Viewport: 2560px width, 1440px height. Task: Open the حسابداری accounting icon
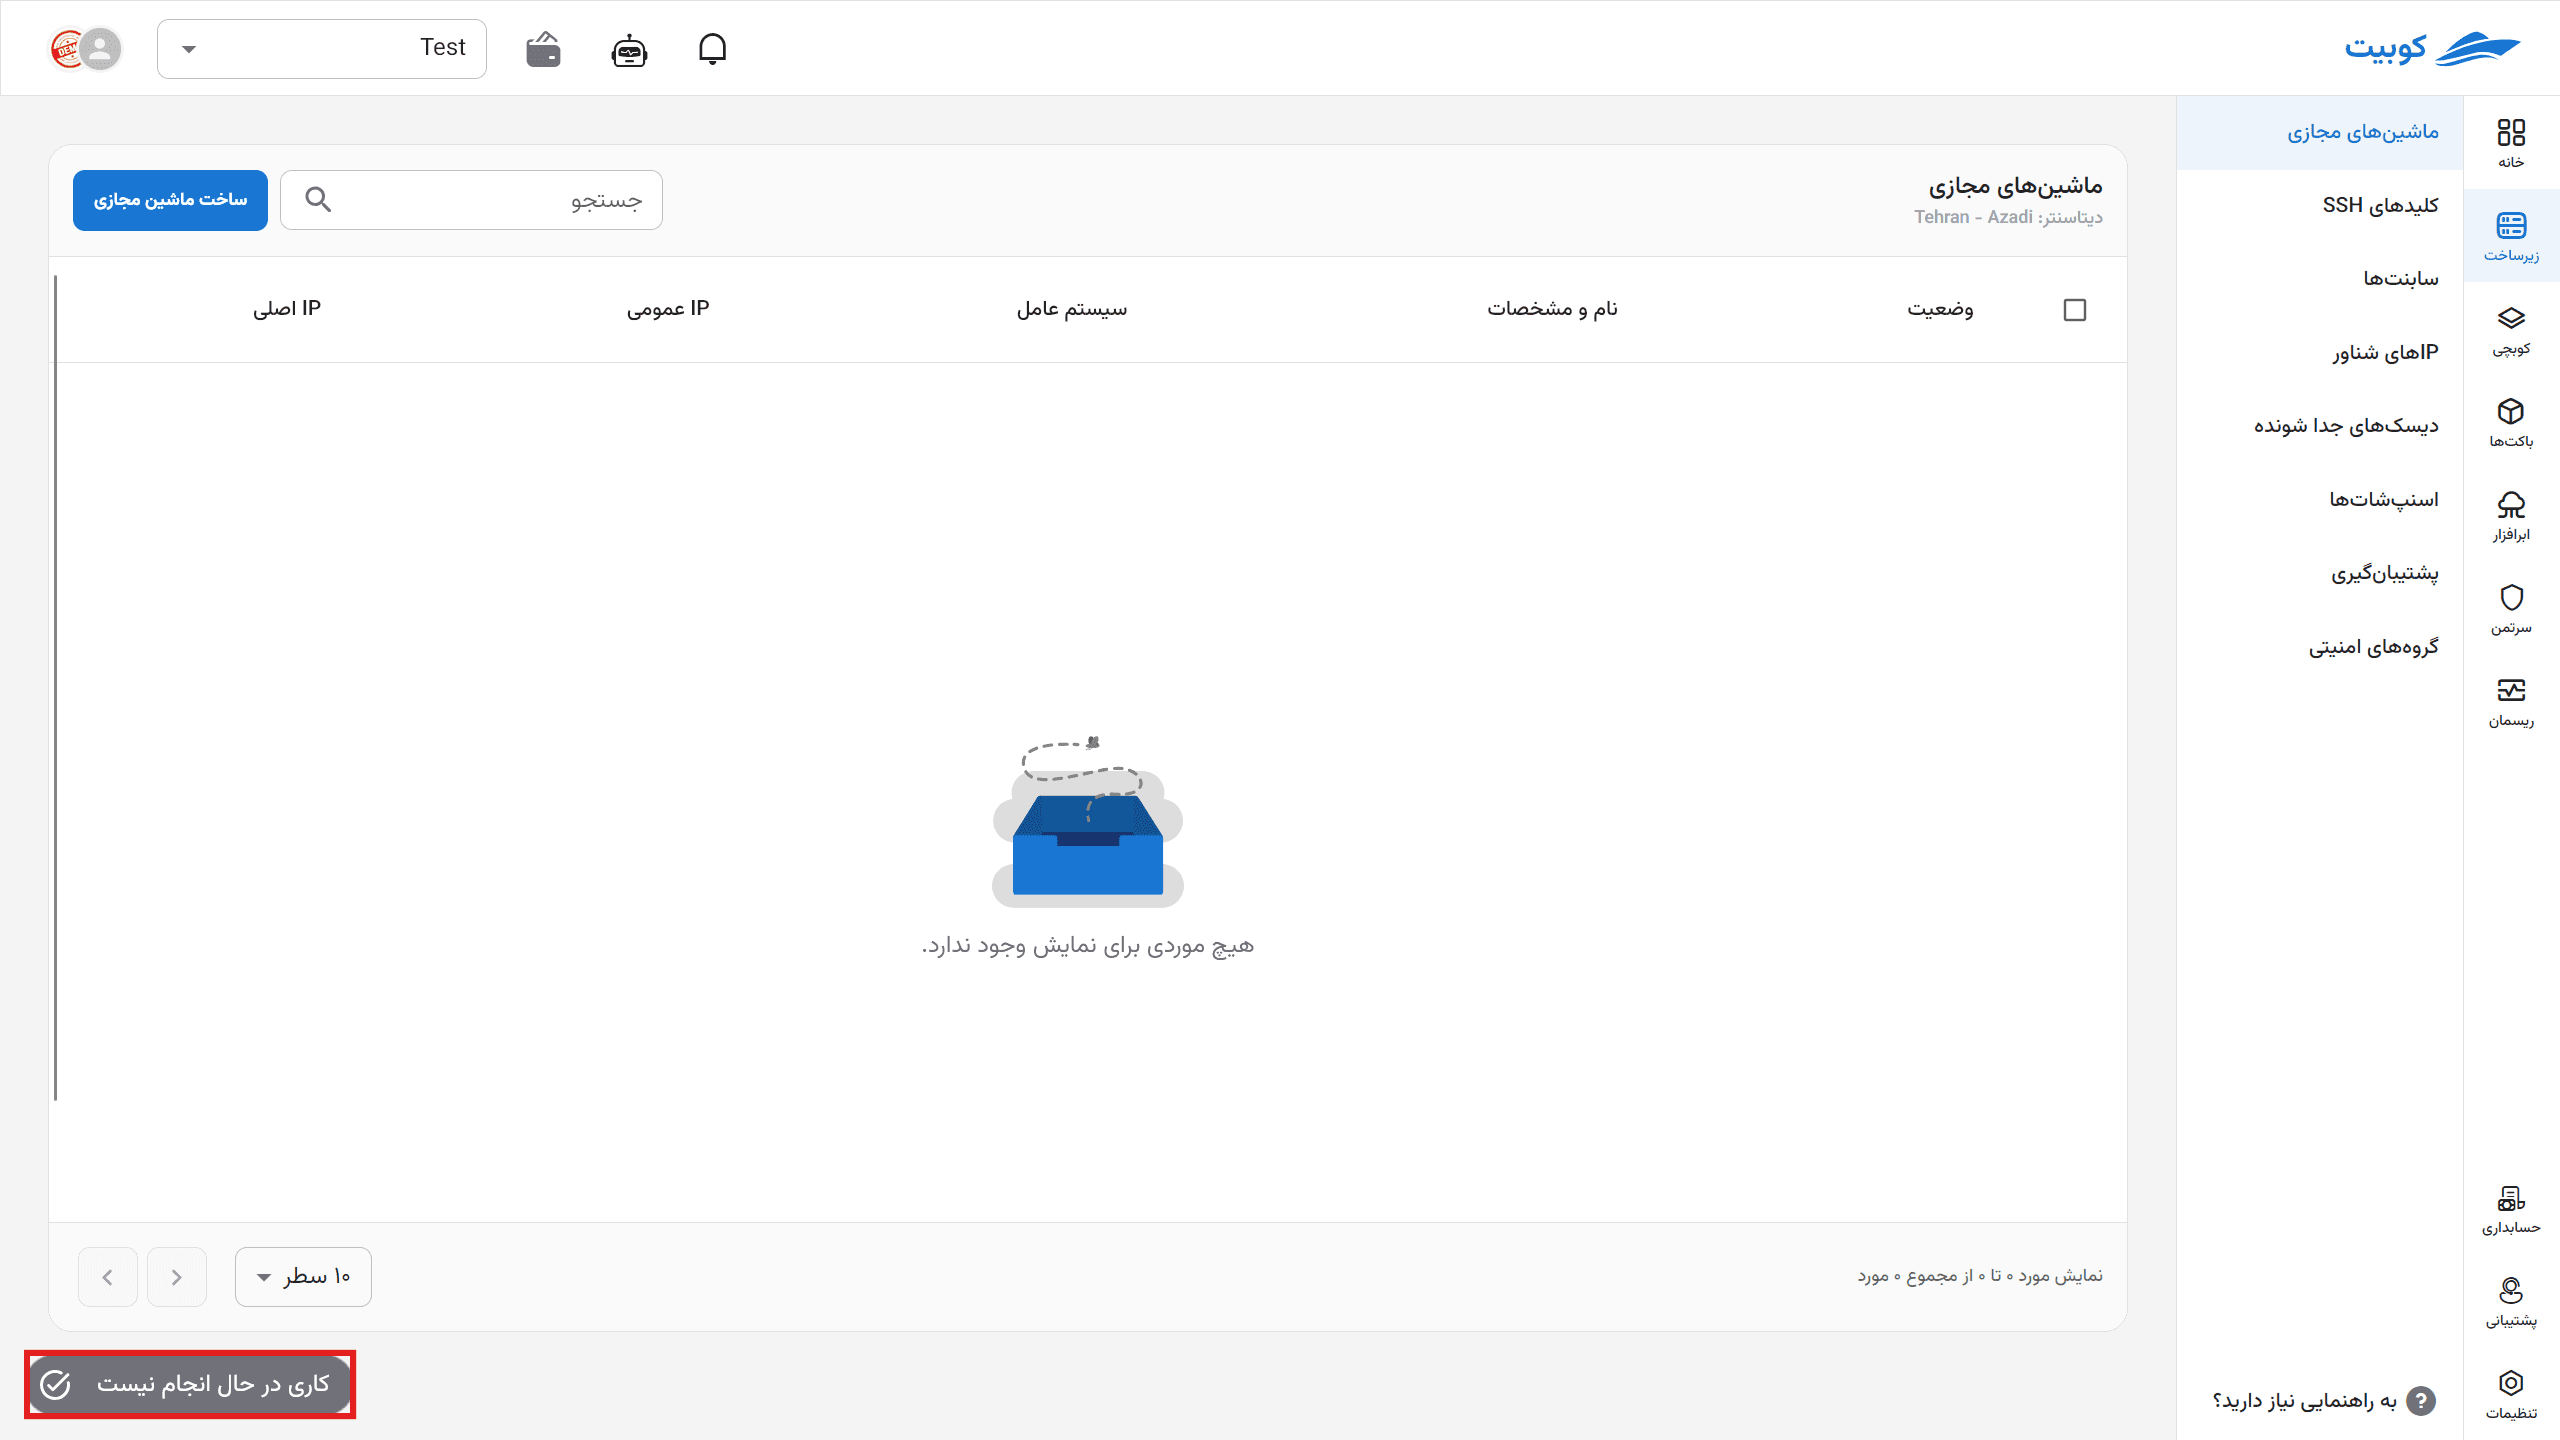click(2511, 1208)
